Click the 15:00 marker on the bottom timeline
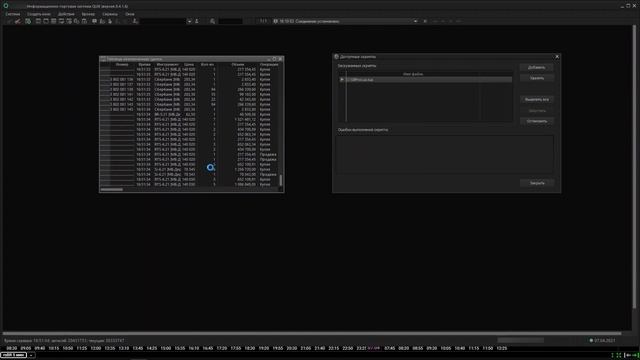 166,348
